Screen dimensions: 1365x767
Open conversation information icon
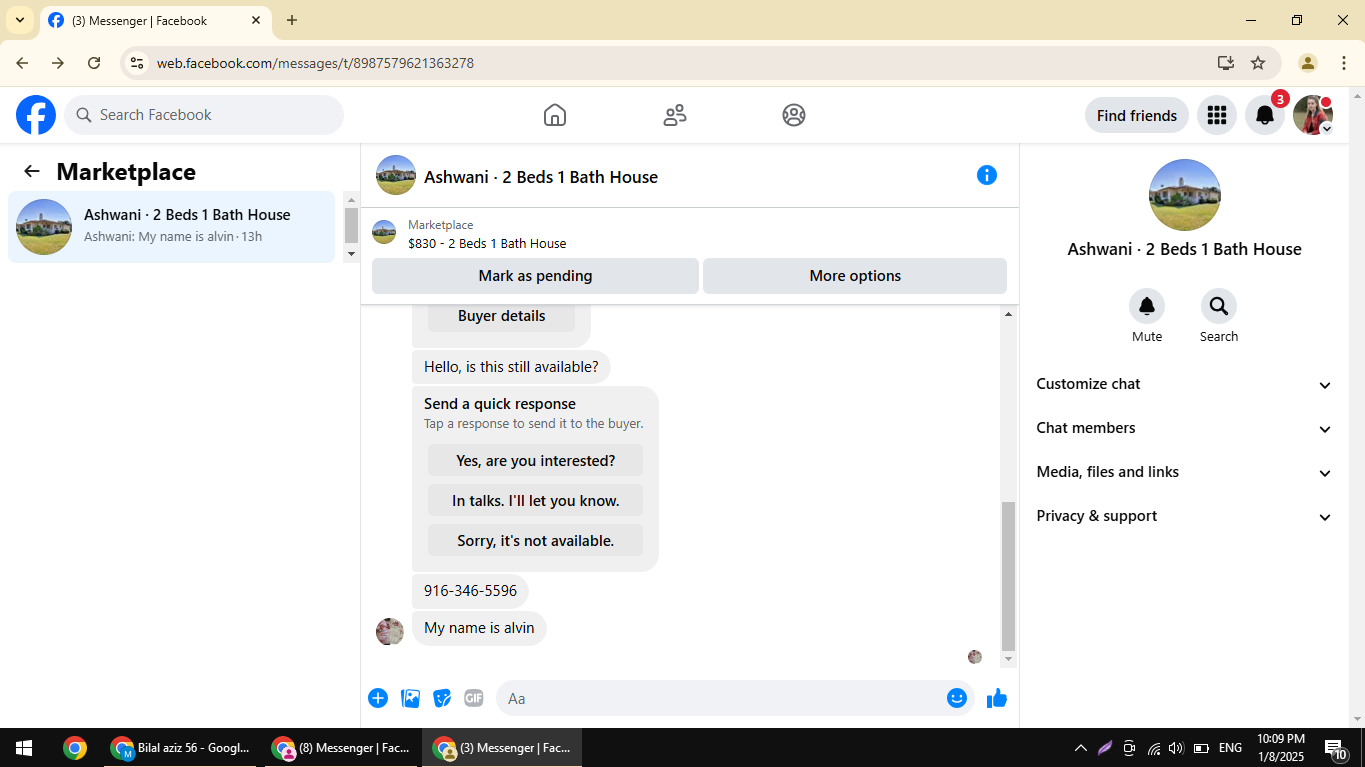pyautogui.click(x=987, y=175)
